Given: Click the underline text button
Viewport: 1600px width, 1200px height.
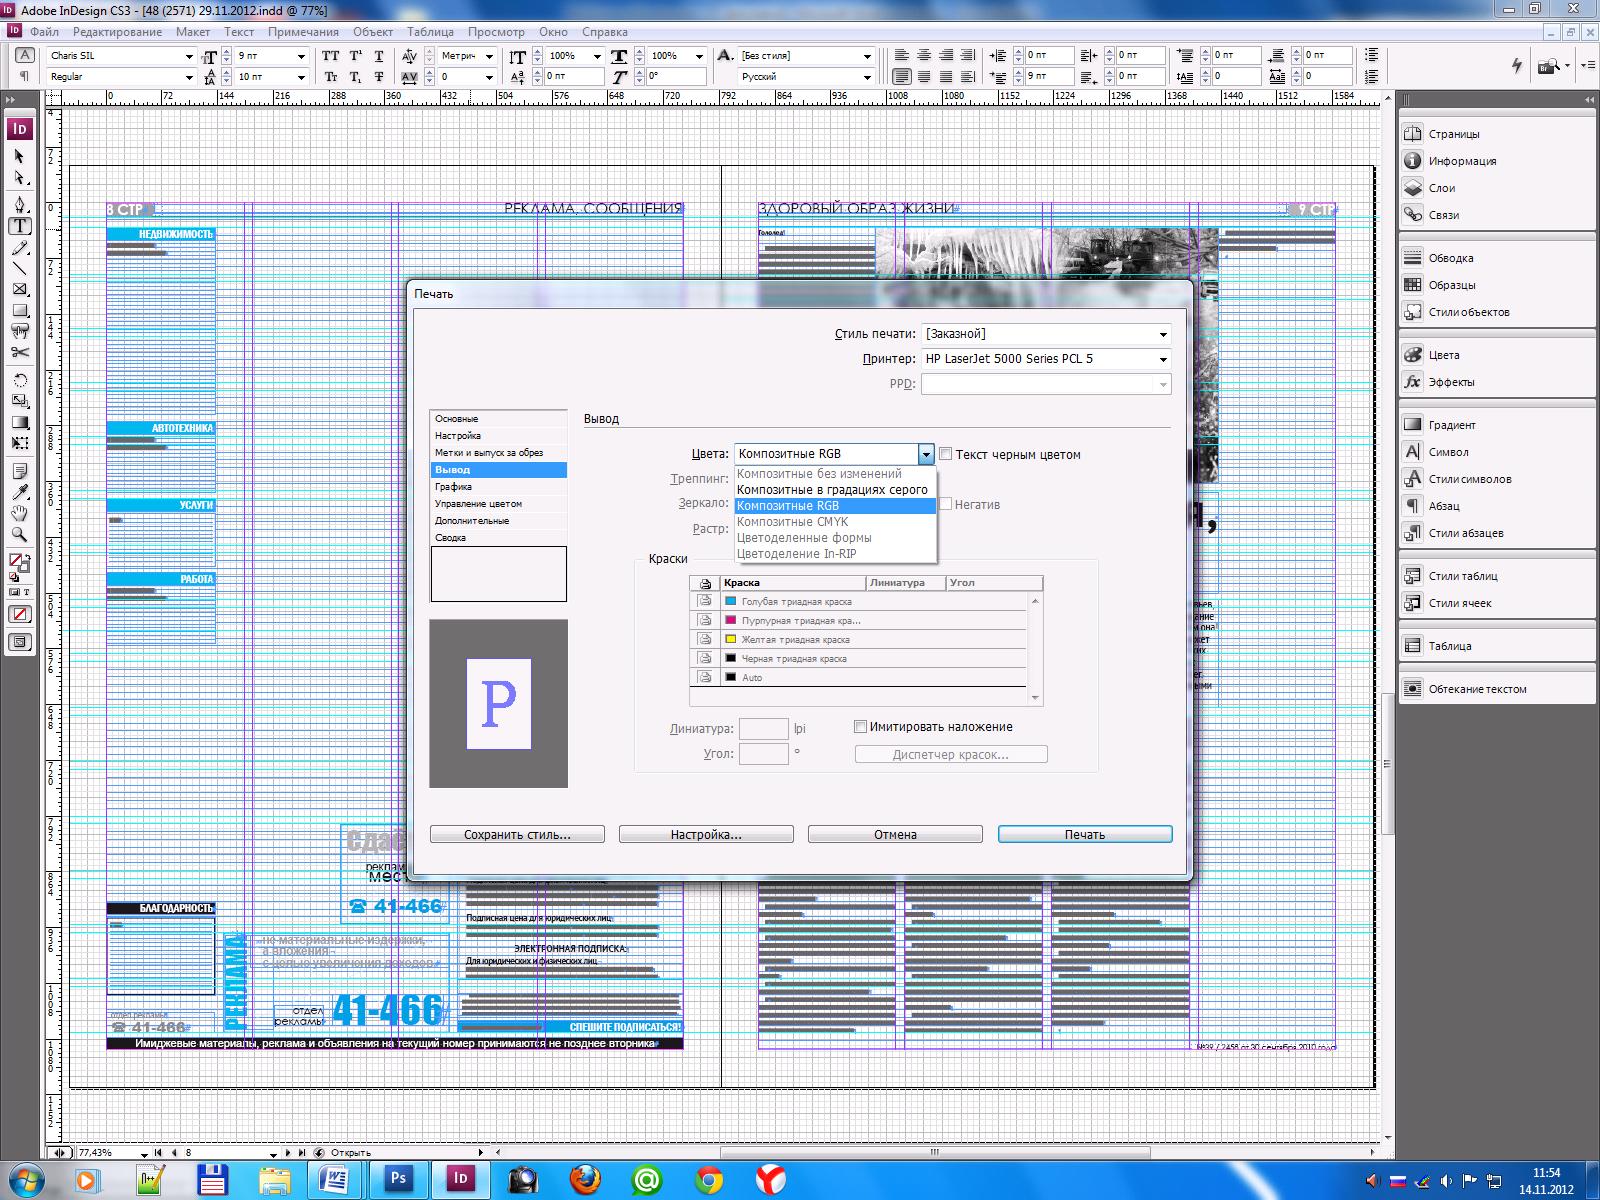Looking at the screenshot, I should (x=379, y=56).
